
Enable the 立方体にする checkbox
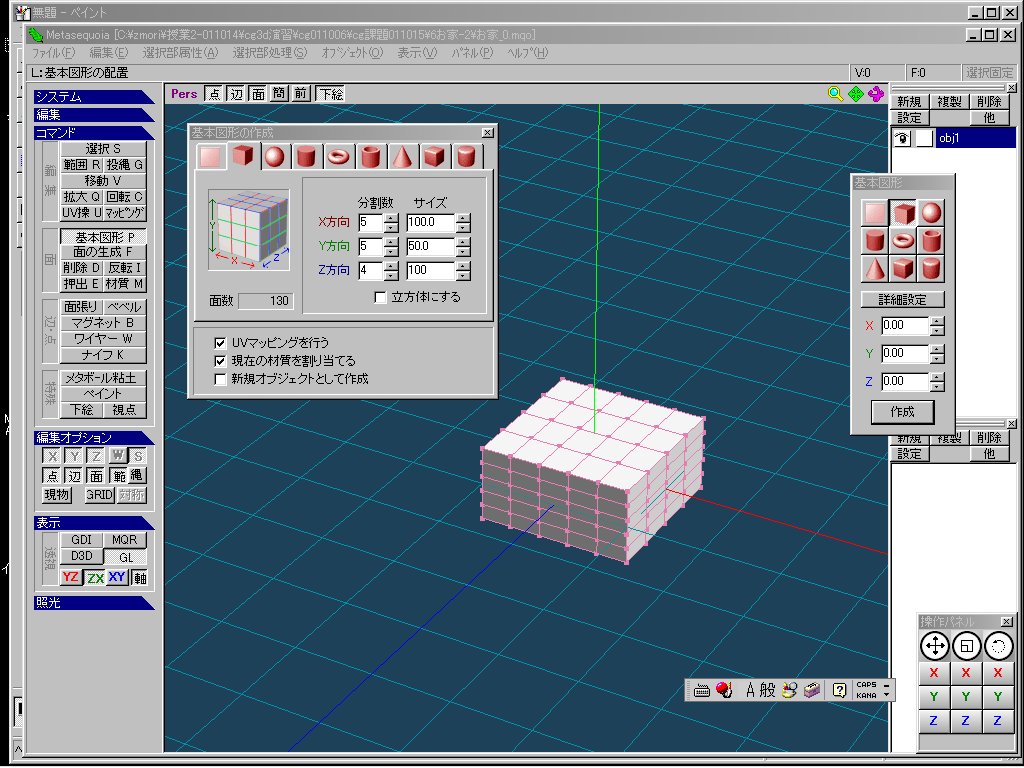coord(380,298)
